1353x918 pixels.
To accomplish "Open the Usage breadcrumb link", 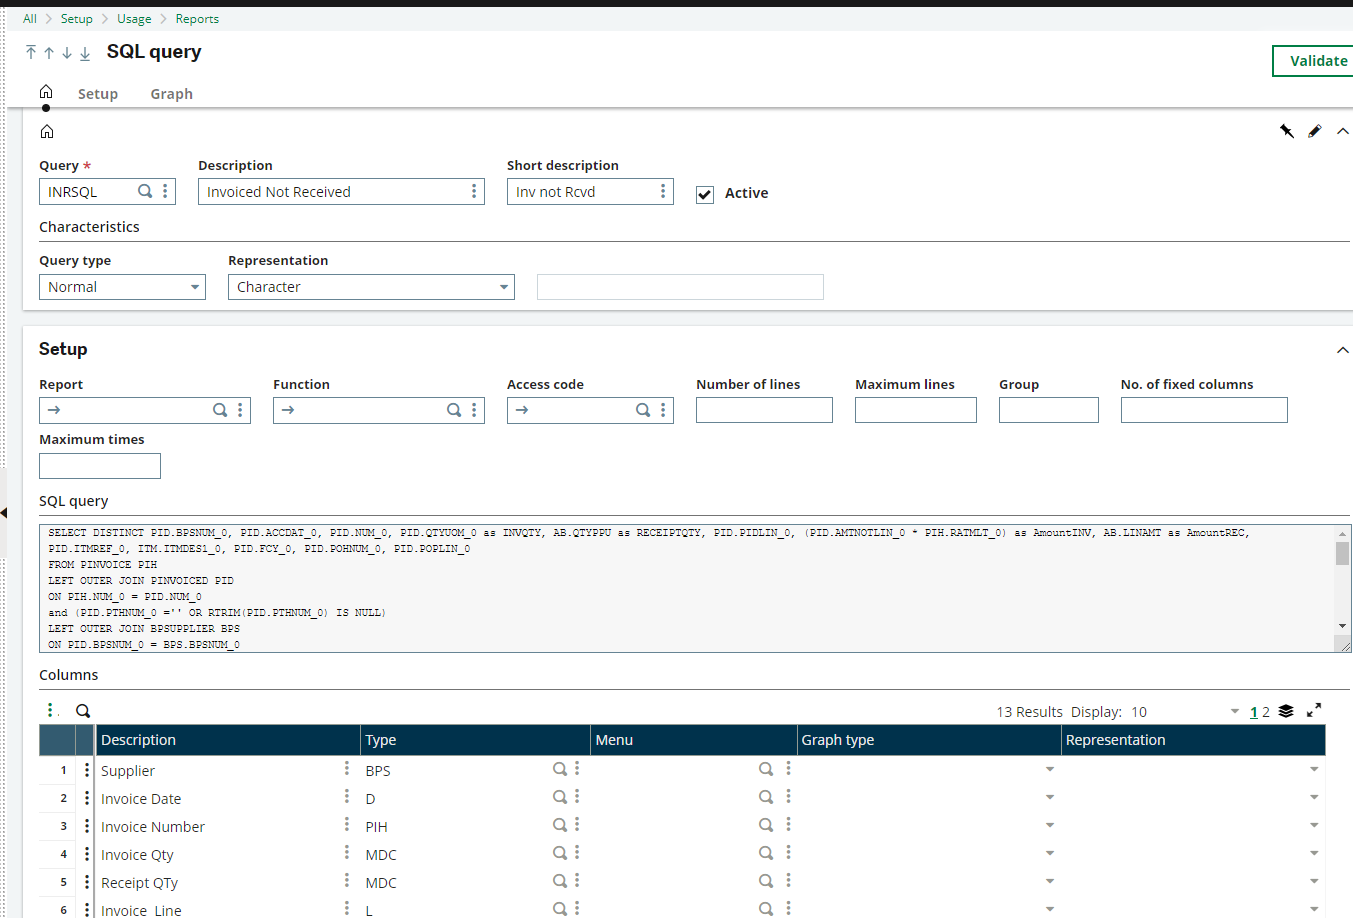I will 134,18.
